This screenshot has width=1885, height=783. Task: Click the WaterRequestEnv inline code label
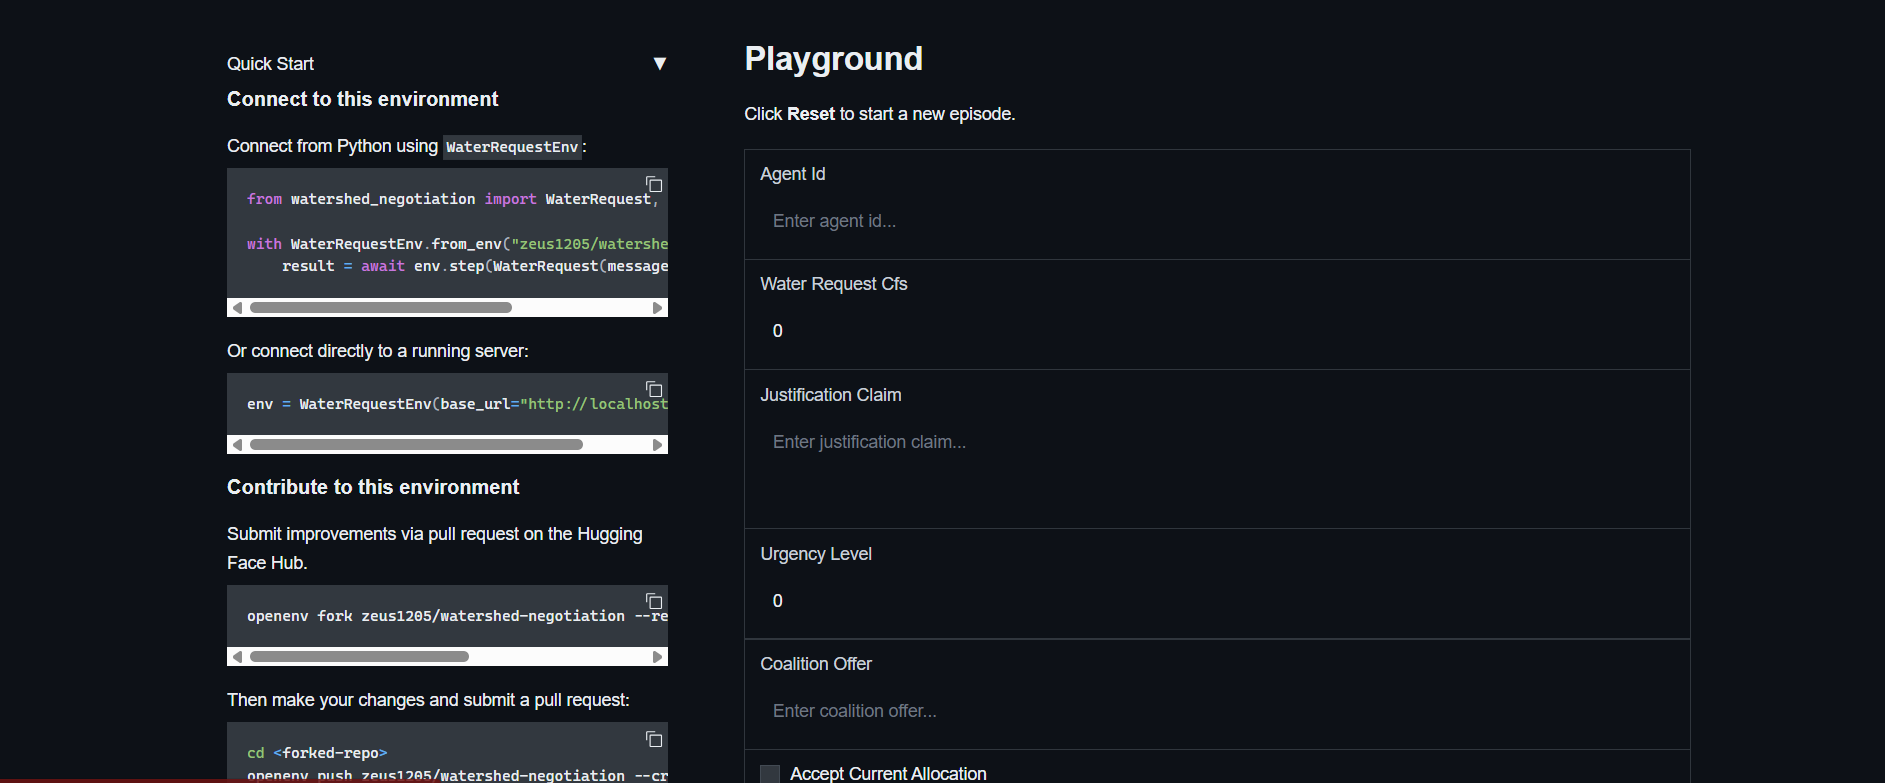click(512, 147)
